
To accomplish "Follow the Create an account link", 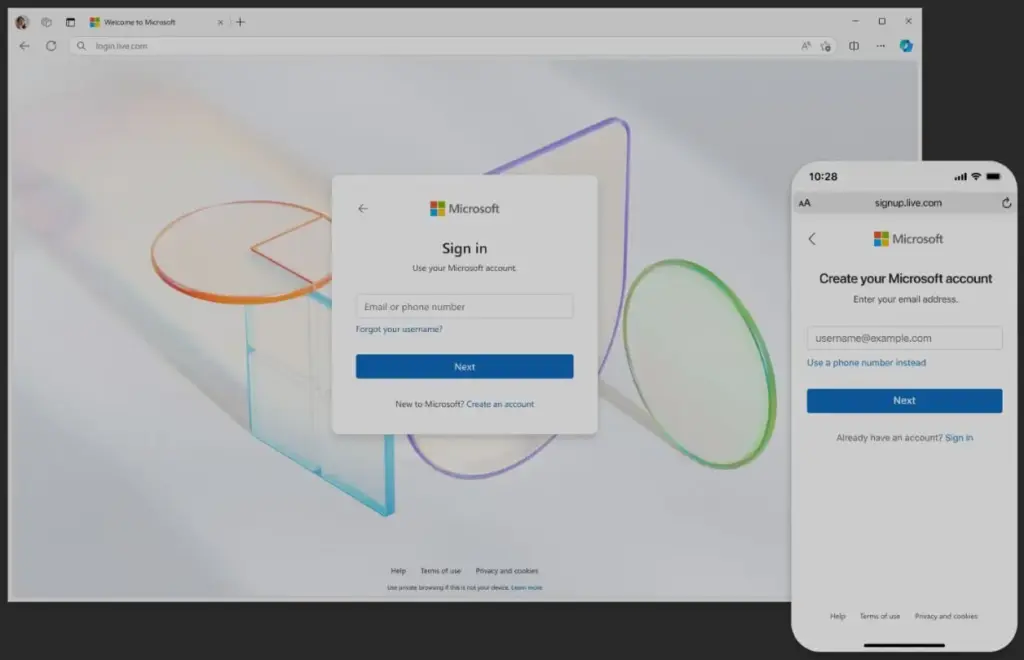I will click(500, 404).
